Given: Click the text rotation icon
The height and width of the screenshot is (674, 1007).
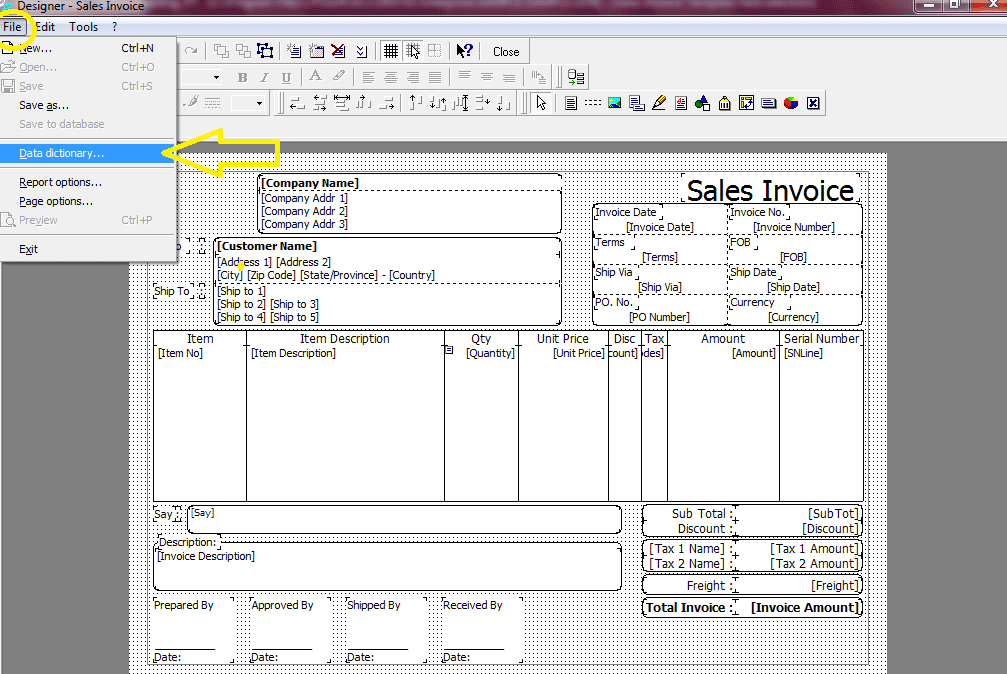Looking at the screenshot, I should click(x=538, y=77).
